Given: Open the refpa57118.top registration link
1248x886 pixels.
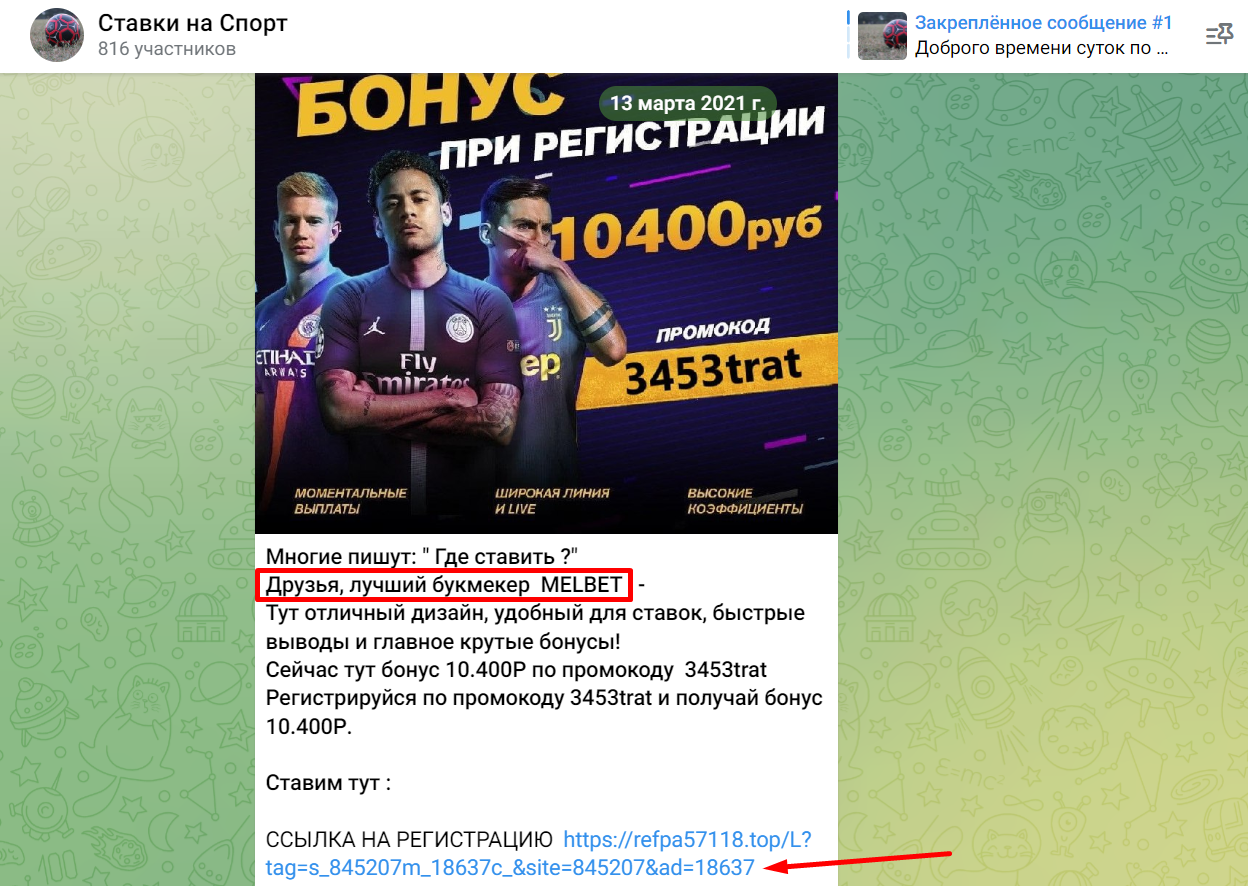Looking at the screenshot, I should [538, 853].
